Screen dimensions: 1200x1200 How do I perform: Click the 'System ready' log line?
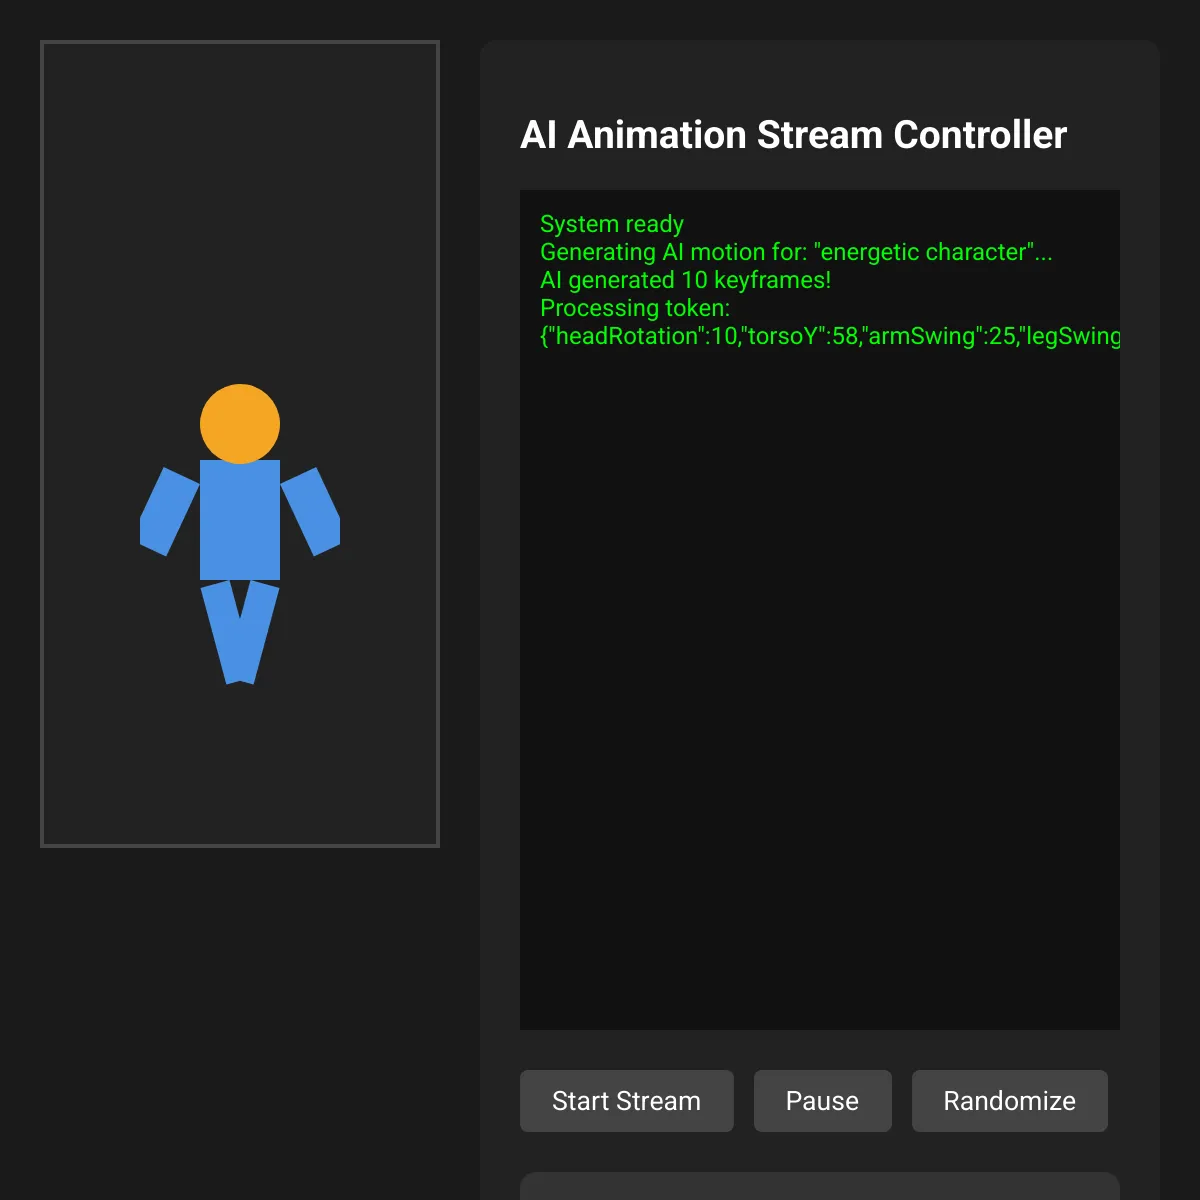click(x=611, y=224)
